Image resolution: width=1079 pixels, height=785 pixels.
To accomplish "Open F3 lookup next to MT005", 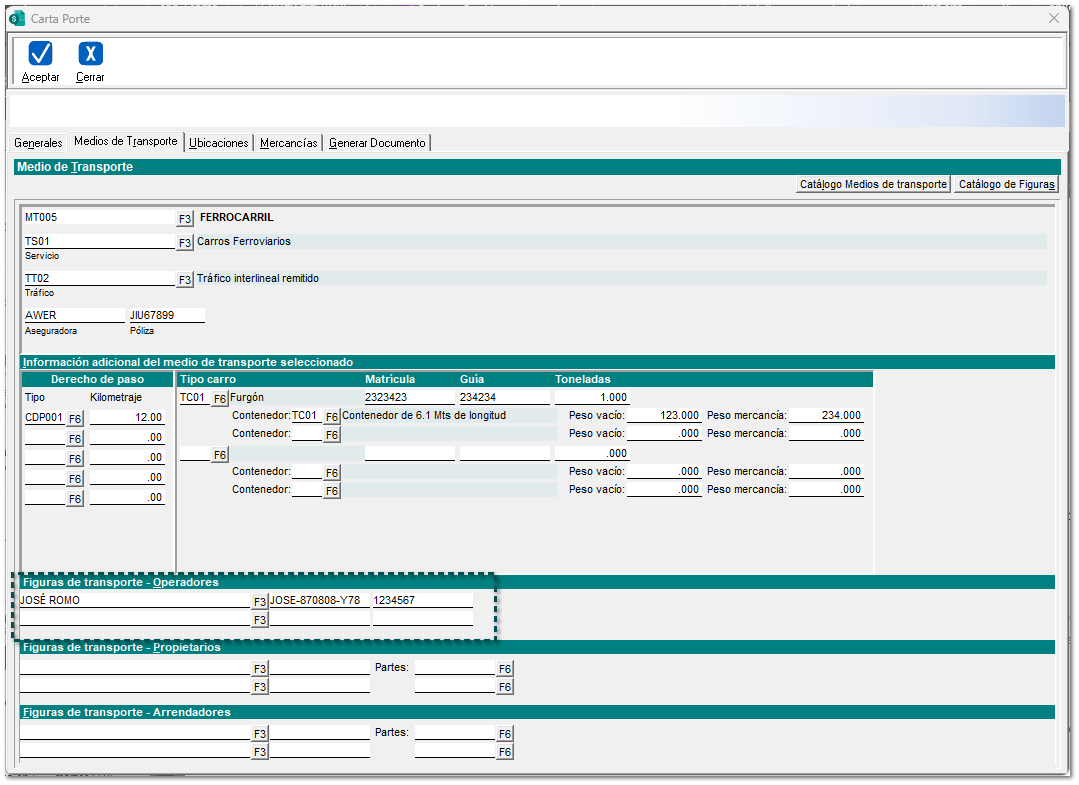I will click(x=185, y=218).
